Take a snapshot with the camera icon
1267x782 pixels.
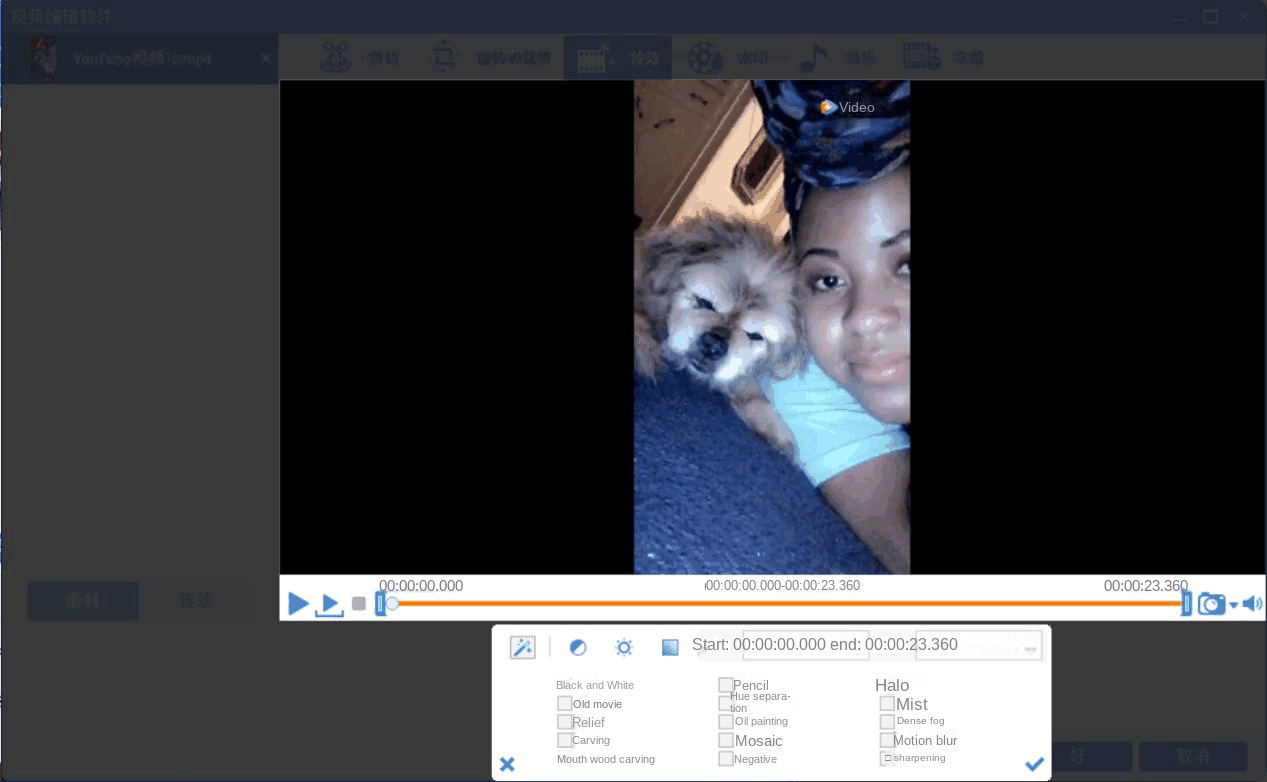1210,604
